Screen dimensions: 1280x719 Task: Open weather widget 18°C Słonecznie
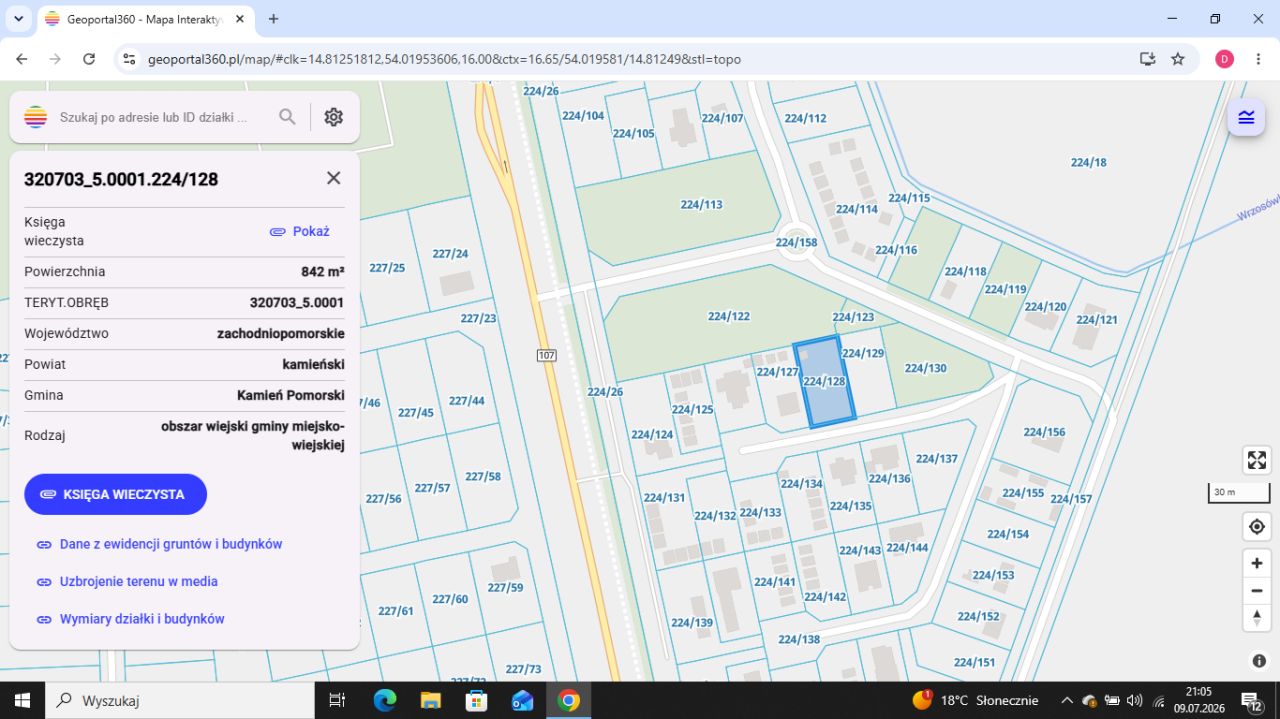tap(975, 700)
